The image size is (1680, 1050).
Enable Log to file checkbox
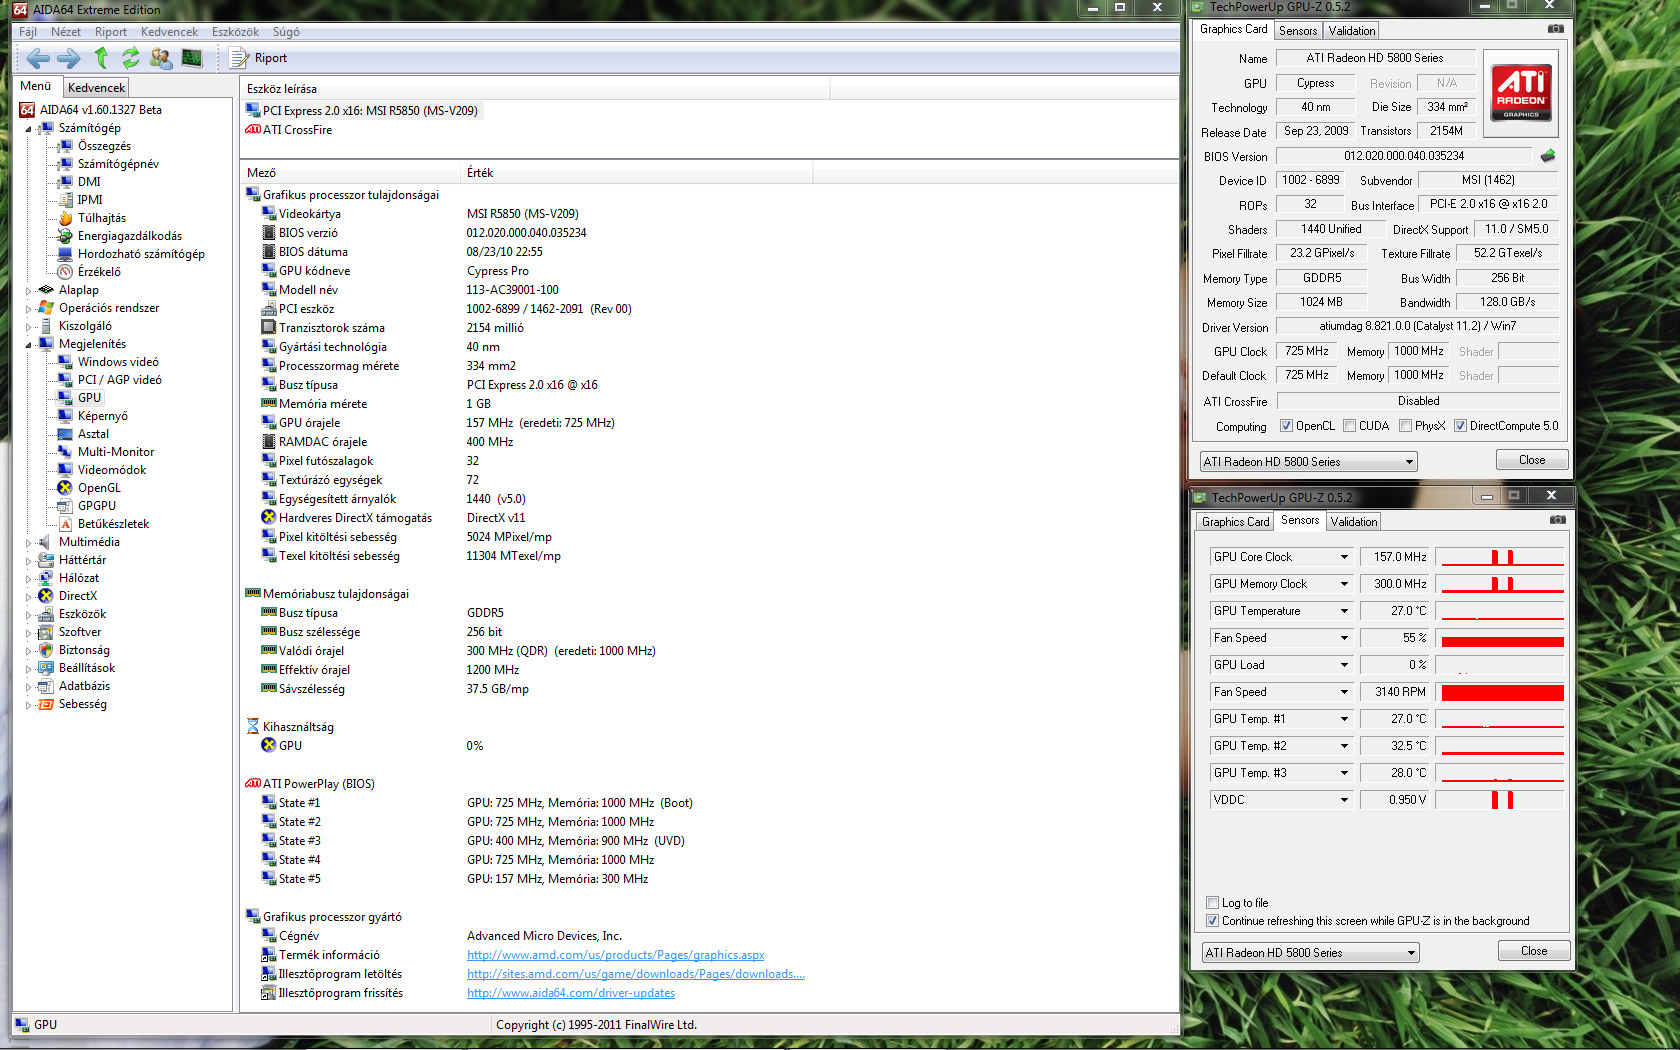coord(1212,903)
